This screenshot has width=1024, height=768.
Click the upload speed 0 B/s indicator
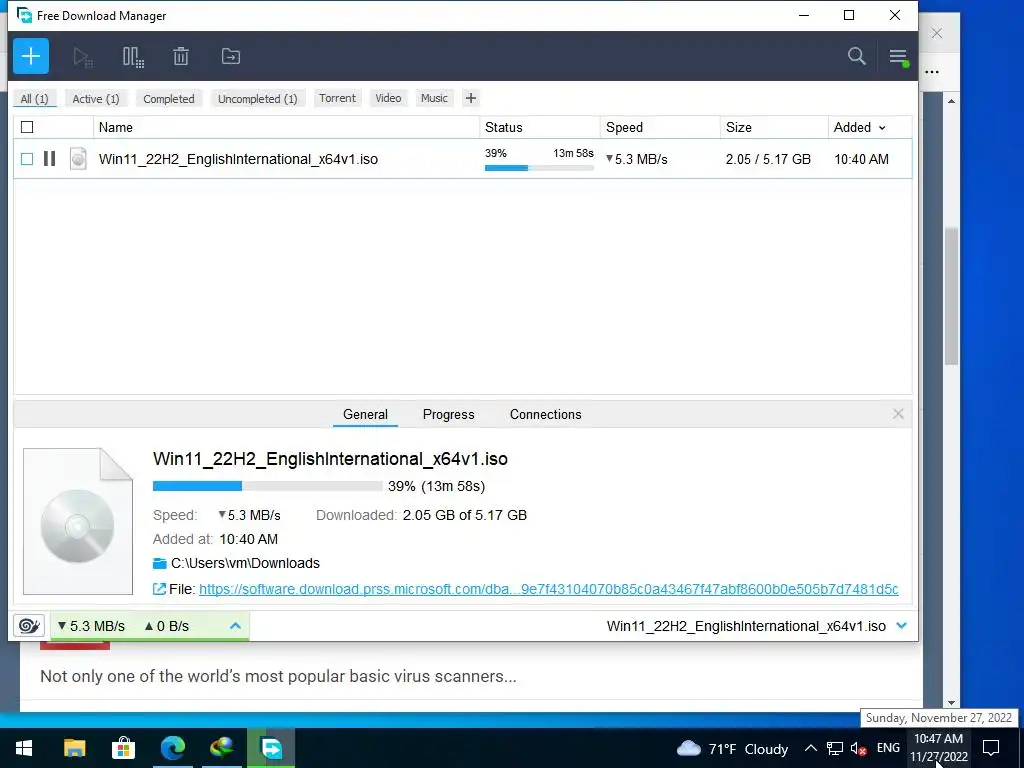[167, 626]
